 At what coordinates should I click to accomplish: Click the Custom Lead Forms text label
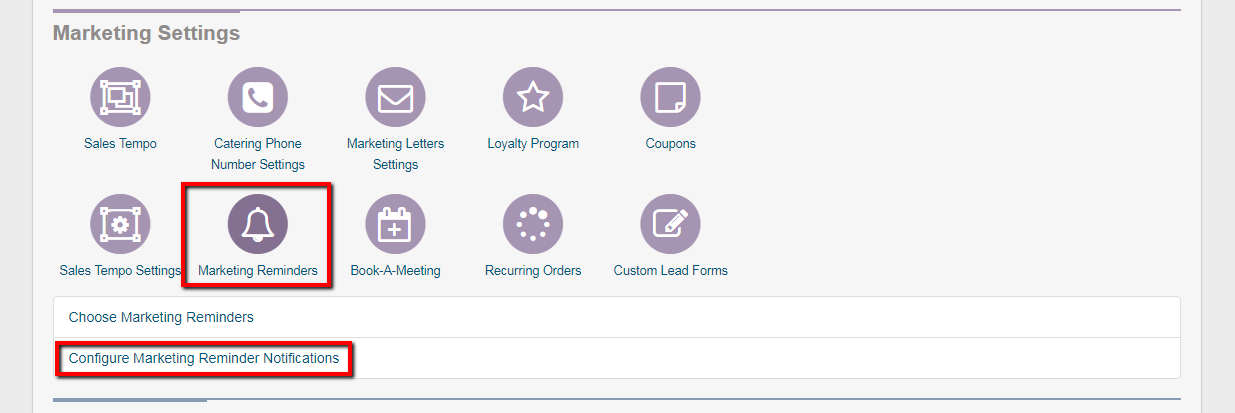(x=670, y=271)
